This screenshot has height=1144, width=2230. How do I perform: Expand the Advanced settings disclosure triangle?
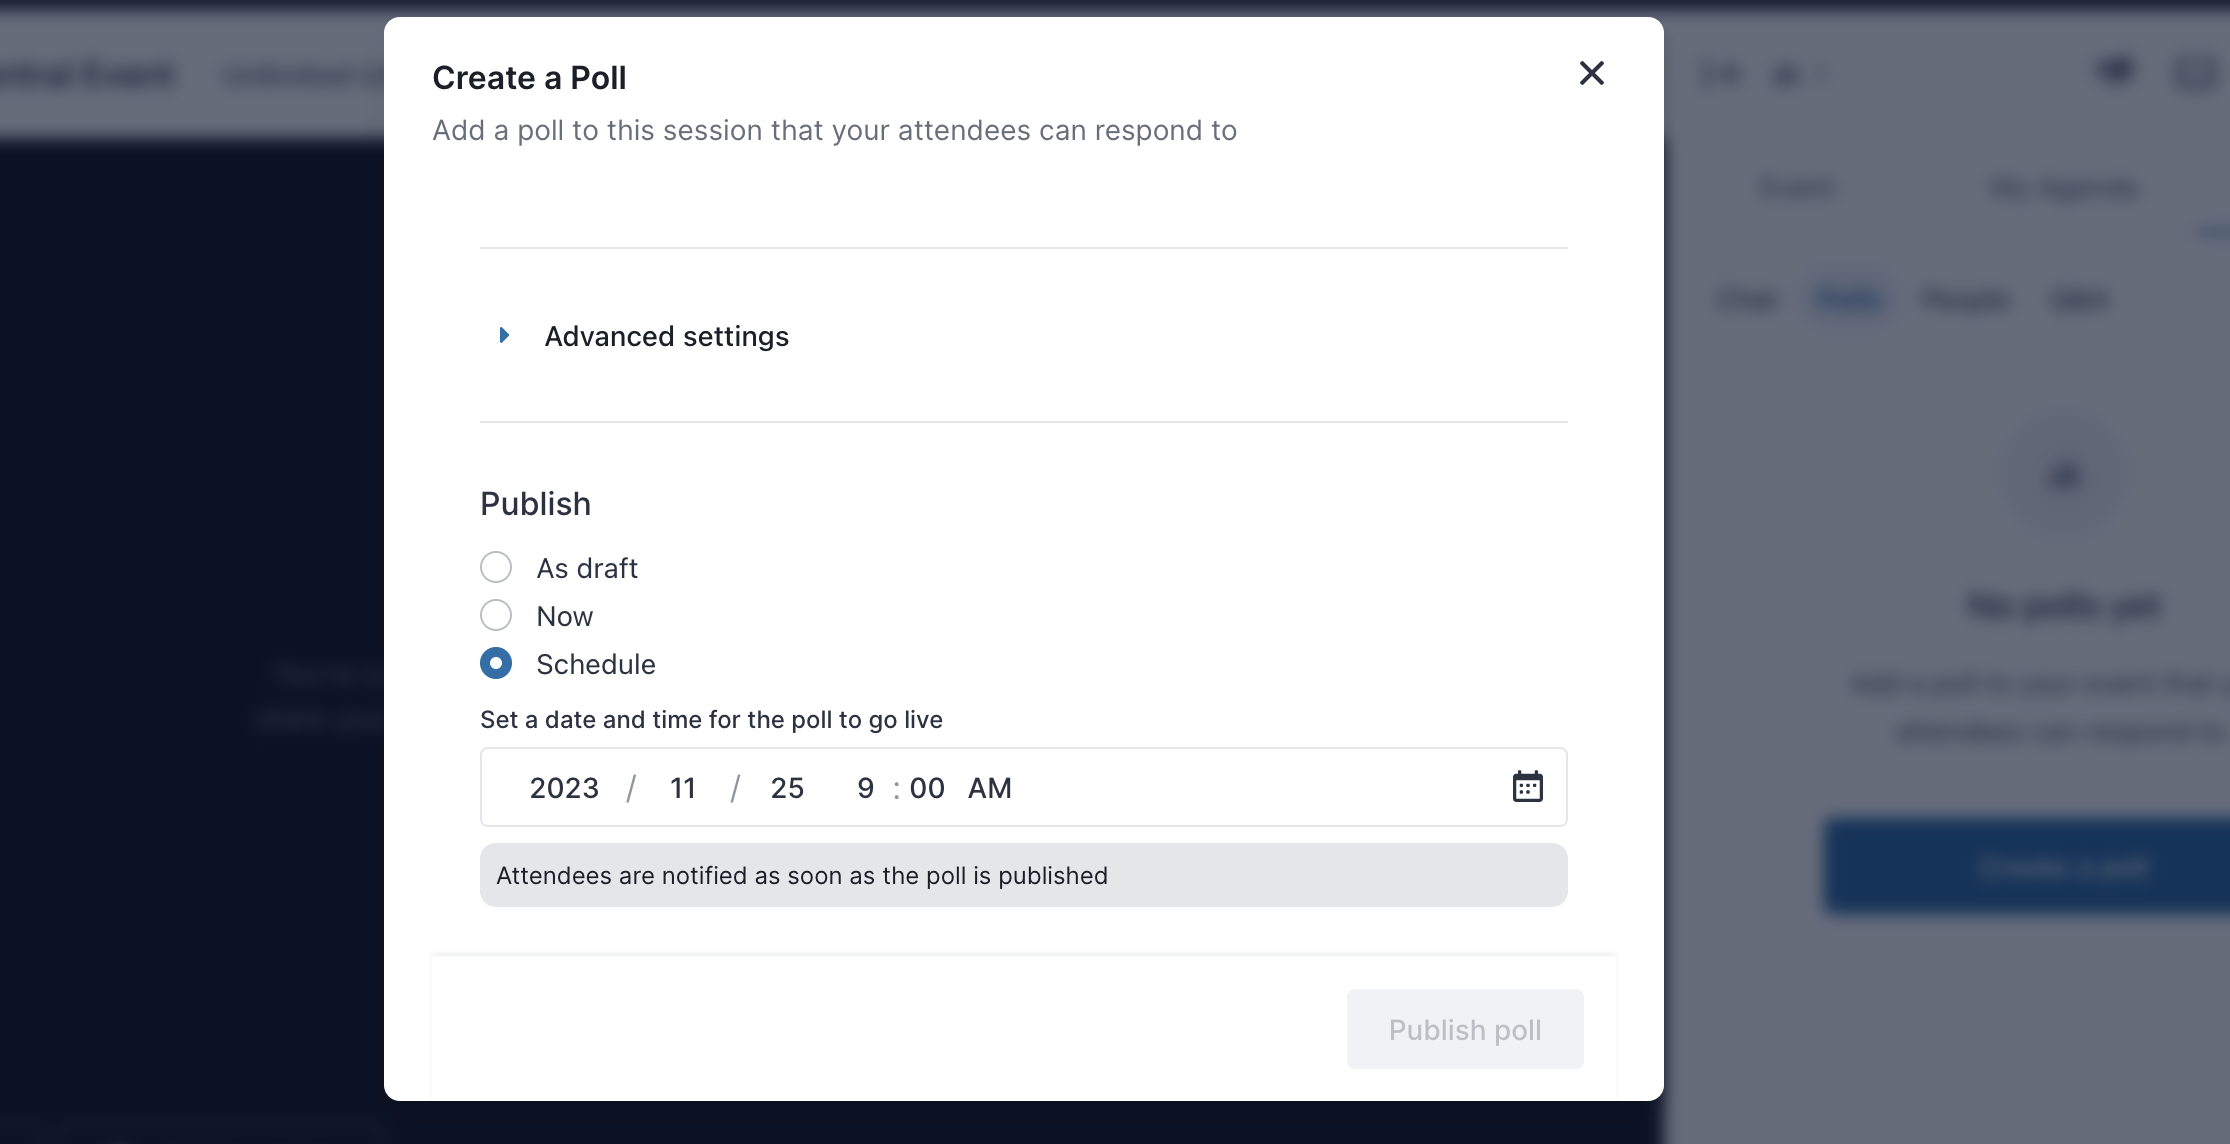505,335
